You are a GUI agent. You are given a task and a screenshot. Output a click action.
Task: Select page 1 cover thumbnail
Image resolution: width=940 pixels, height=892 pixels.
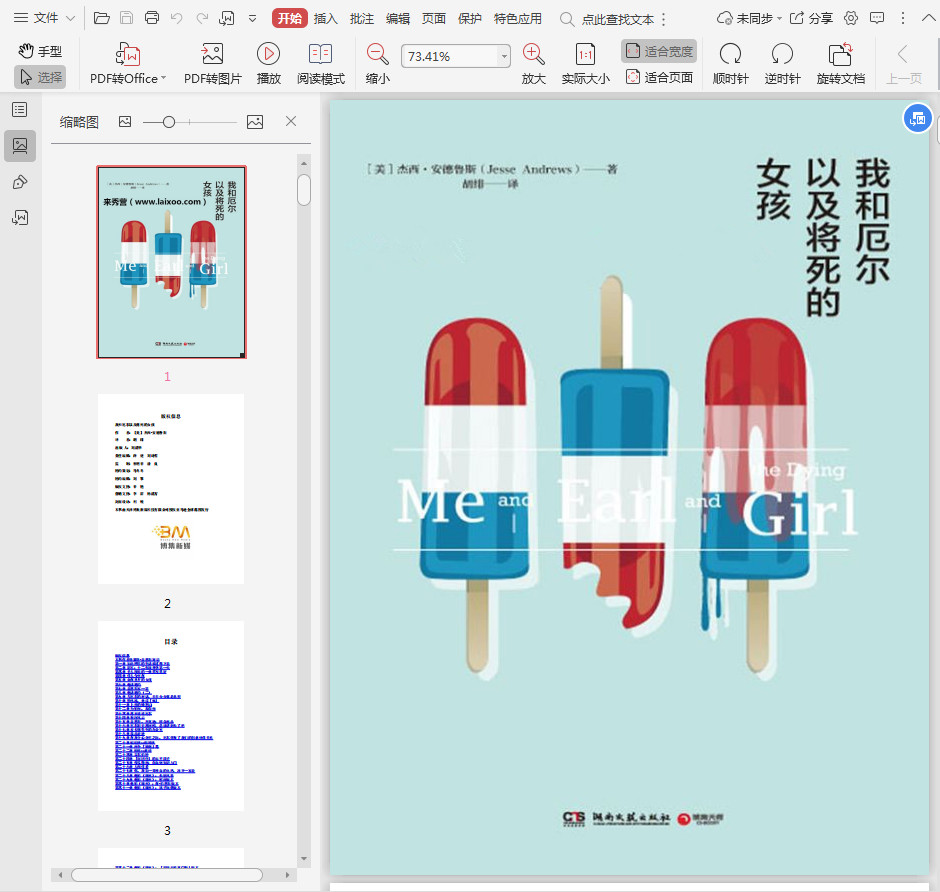[171, 262]
